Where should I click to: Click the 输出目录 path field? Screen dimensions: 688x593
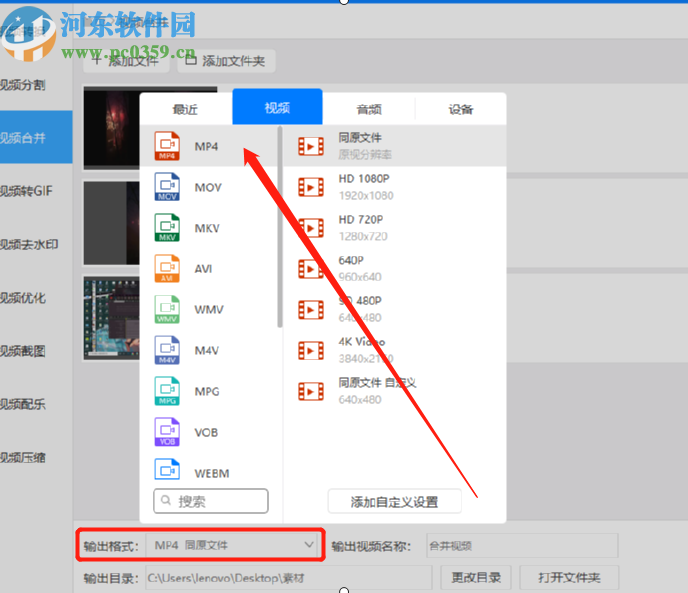coord(289,578)
